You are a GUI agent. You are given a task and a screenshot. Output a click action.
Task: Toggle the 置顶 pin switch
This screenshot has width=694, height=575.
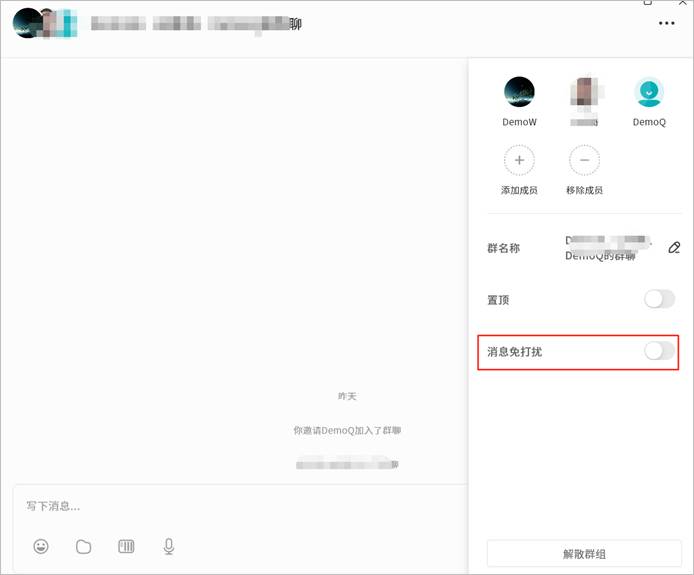[659, 299]
